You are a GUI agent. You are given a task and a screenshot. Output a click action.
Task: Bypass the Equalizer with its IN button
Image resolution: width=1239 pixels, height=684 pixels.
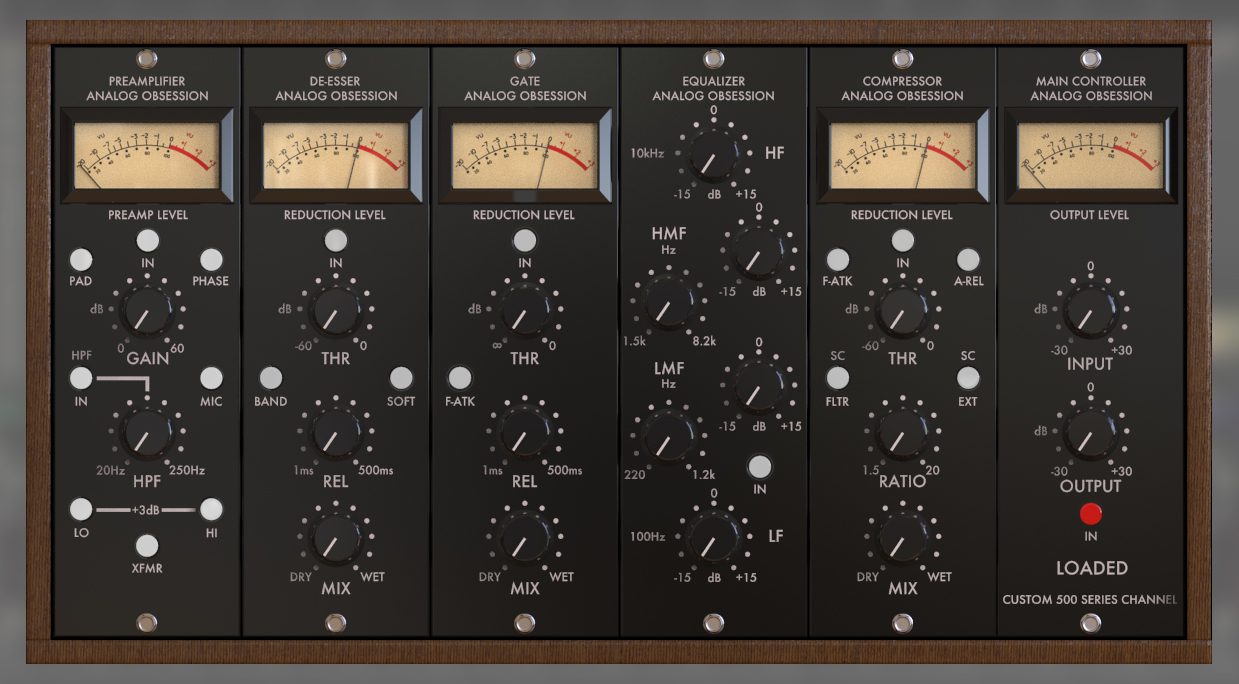760,466
